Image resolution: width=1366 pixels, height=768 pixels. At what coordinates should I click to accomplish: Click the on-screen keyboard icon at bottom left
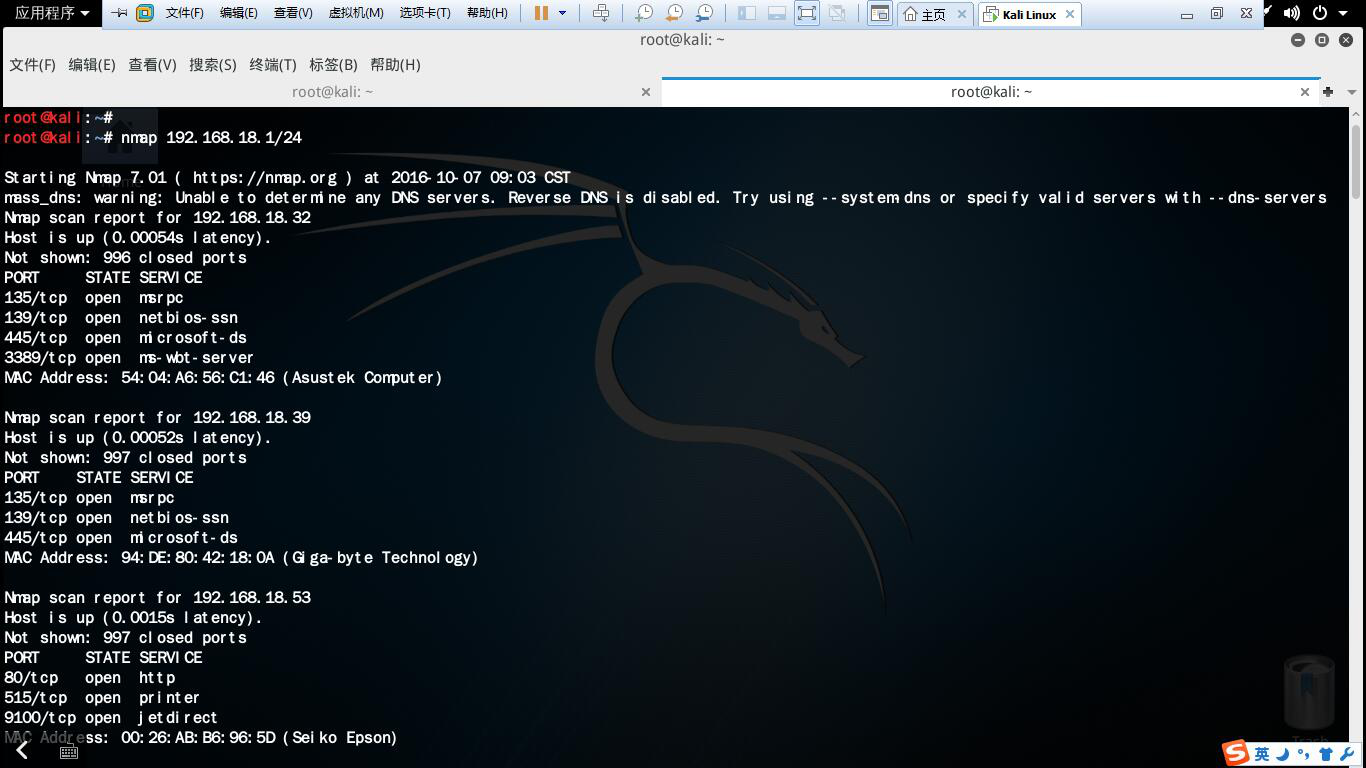pyautogui.click(x=69, y=752)
